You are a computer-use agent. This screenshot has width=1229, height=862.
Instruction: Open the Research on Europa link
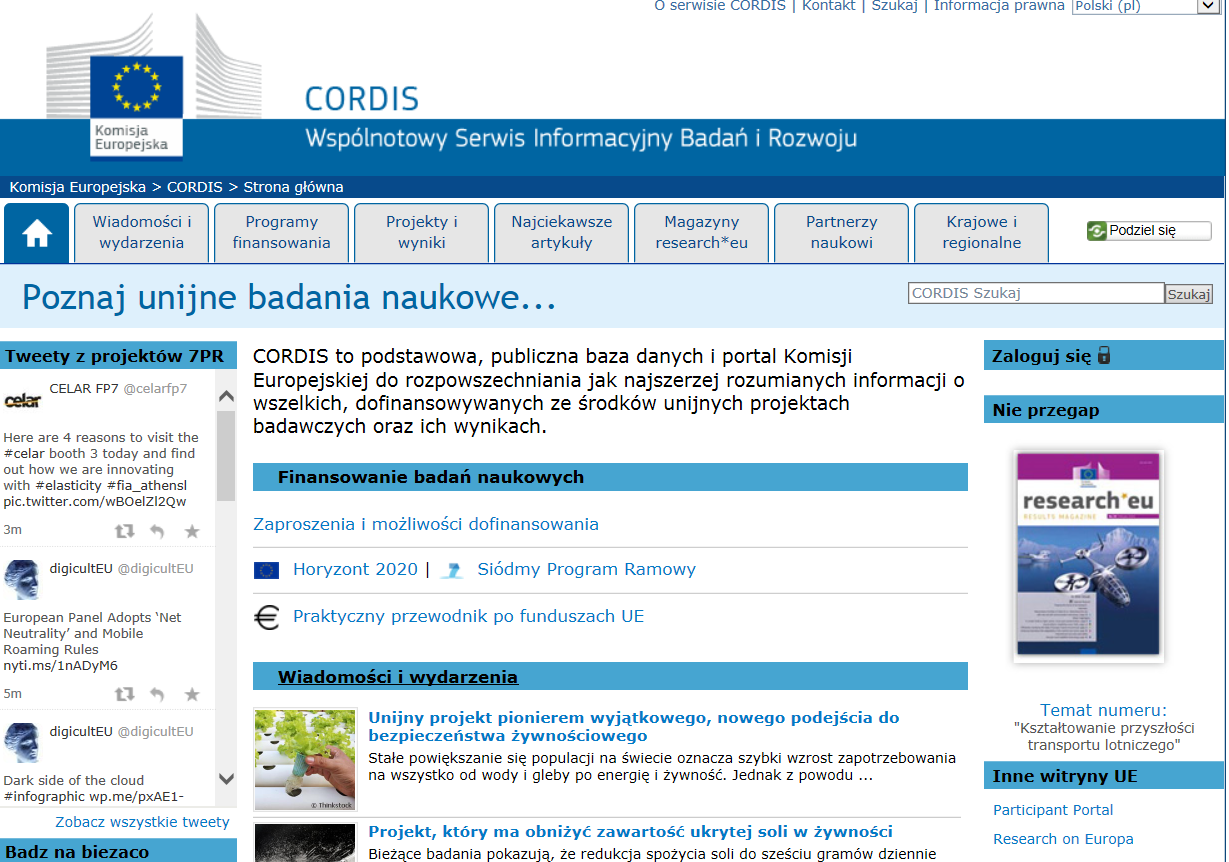1063,839
